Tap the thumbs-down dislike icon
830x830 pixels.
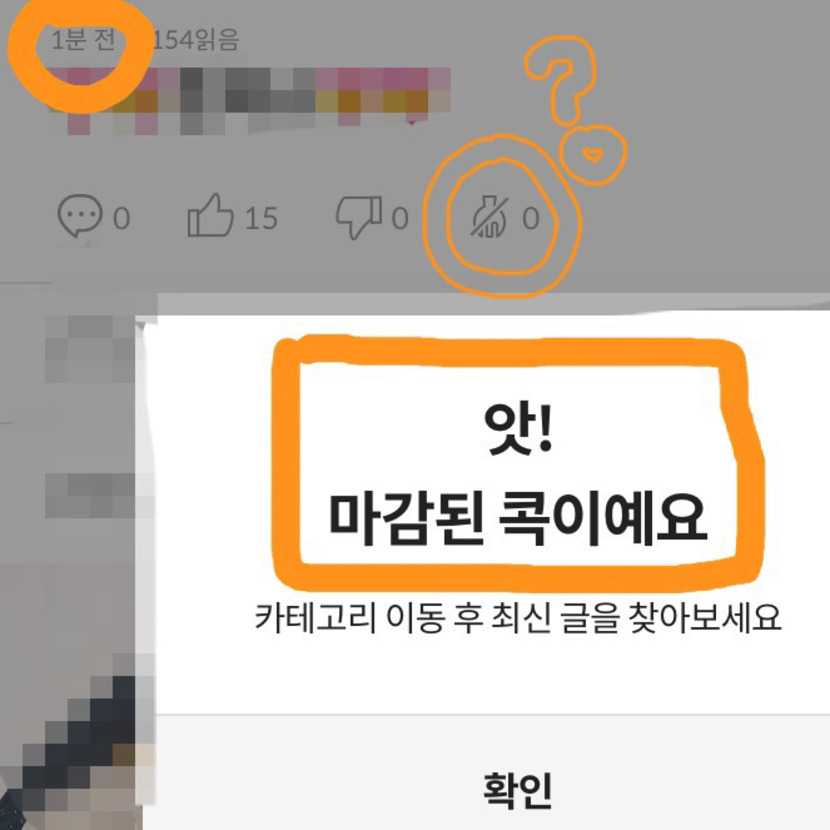[359, 217]
